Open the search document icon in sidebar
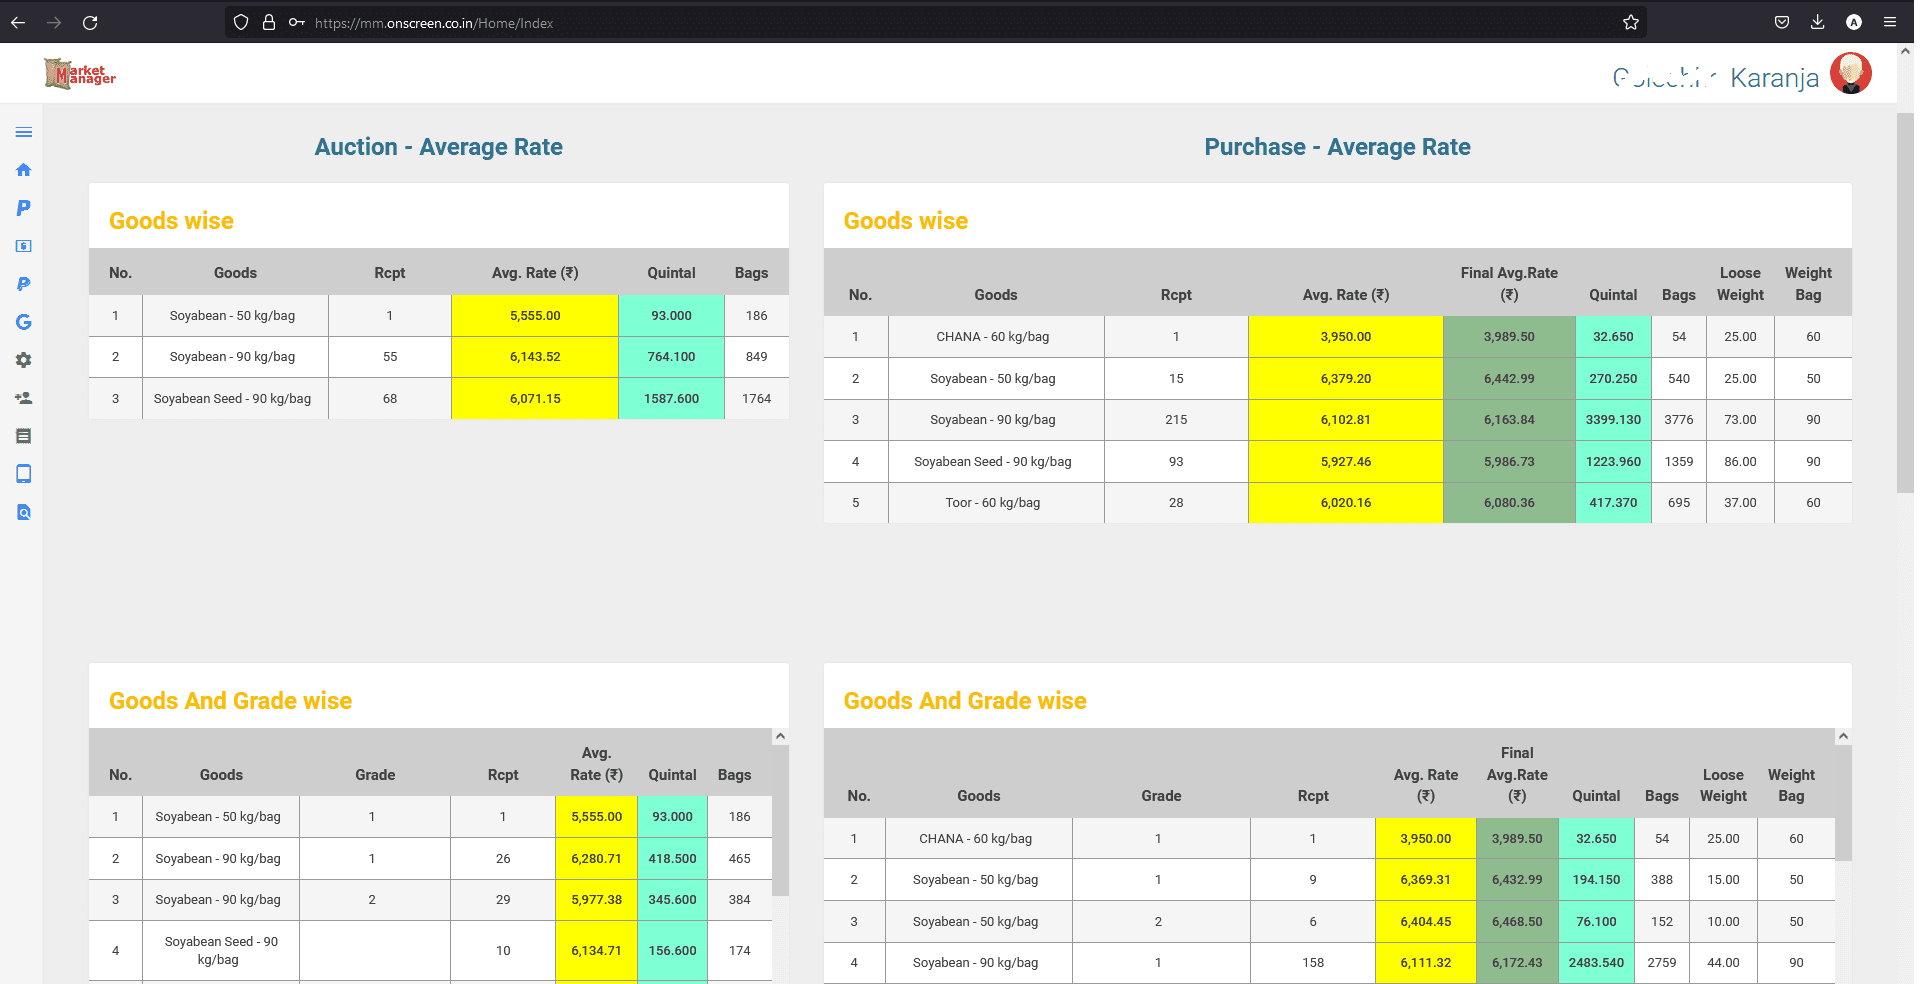1920x984 pixels. coord(24,512)
